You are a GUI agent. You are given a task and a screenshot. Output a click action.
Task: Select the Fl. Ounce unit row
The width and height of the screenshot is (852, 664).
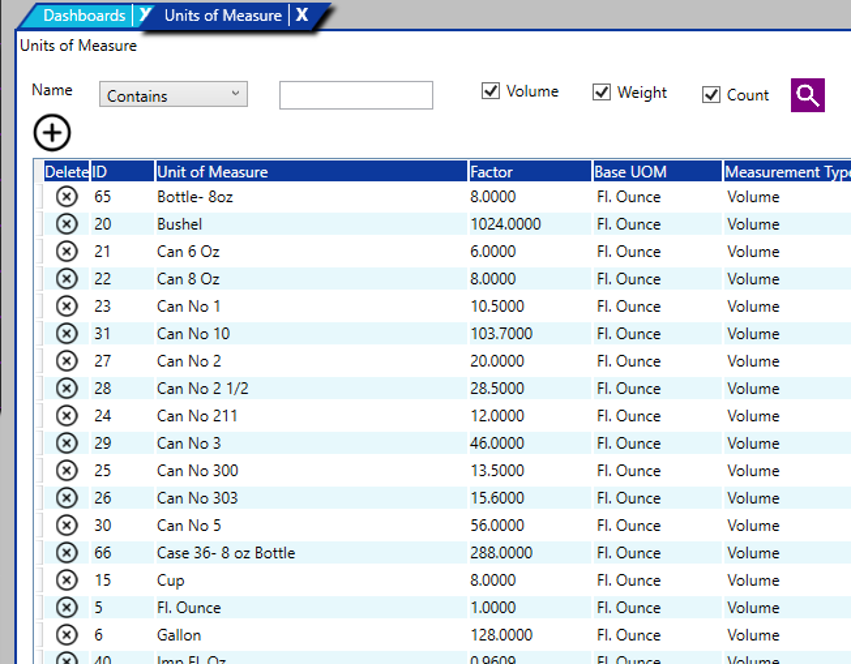coord(189,608)
